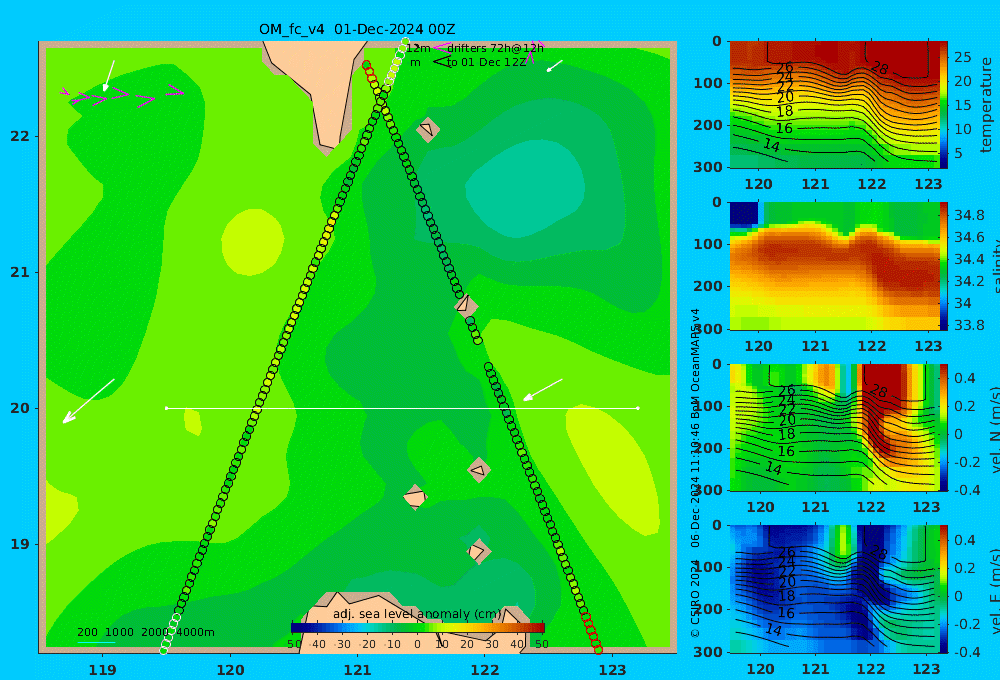This screenshot has width=1000, height=680.
Task: Click the island near 121.5E 19.3N
Action: pos(415,498)
